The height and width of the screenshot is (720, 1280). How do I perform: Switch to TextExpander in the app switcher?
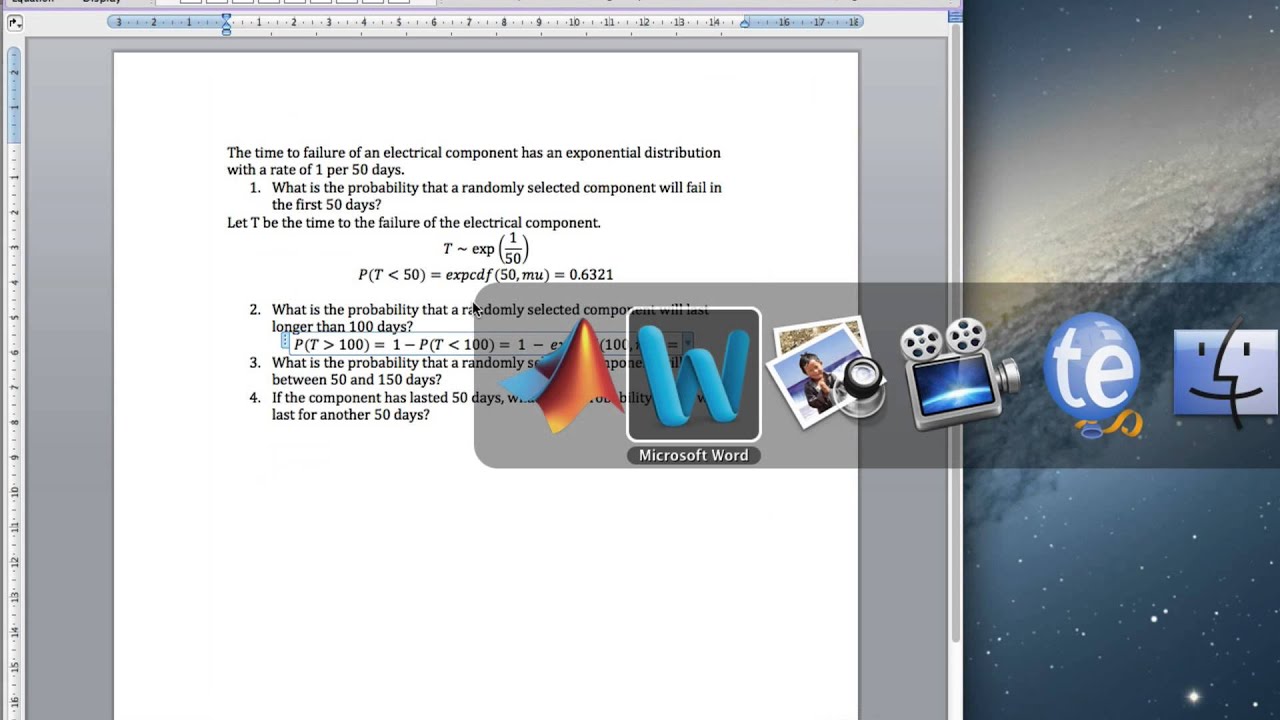point(1092,375)
